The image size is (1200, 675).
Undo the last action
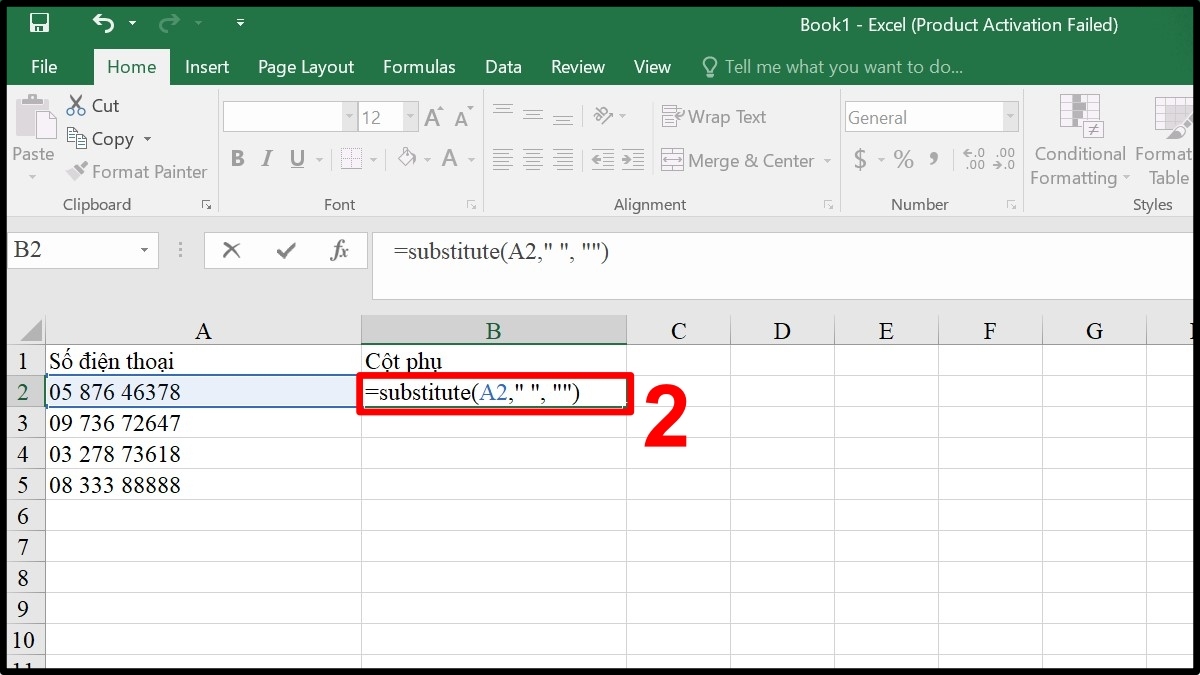point(102,23)
